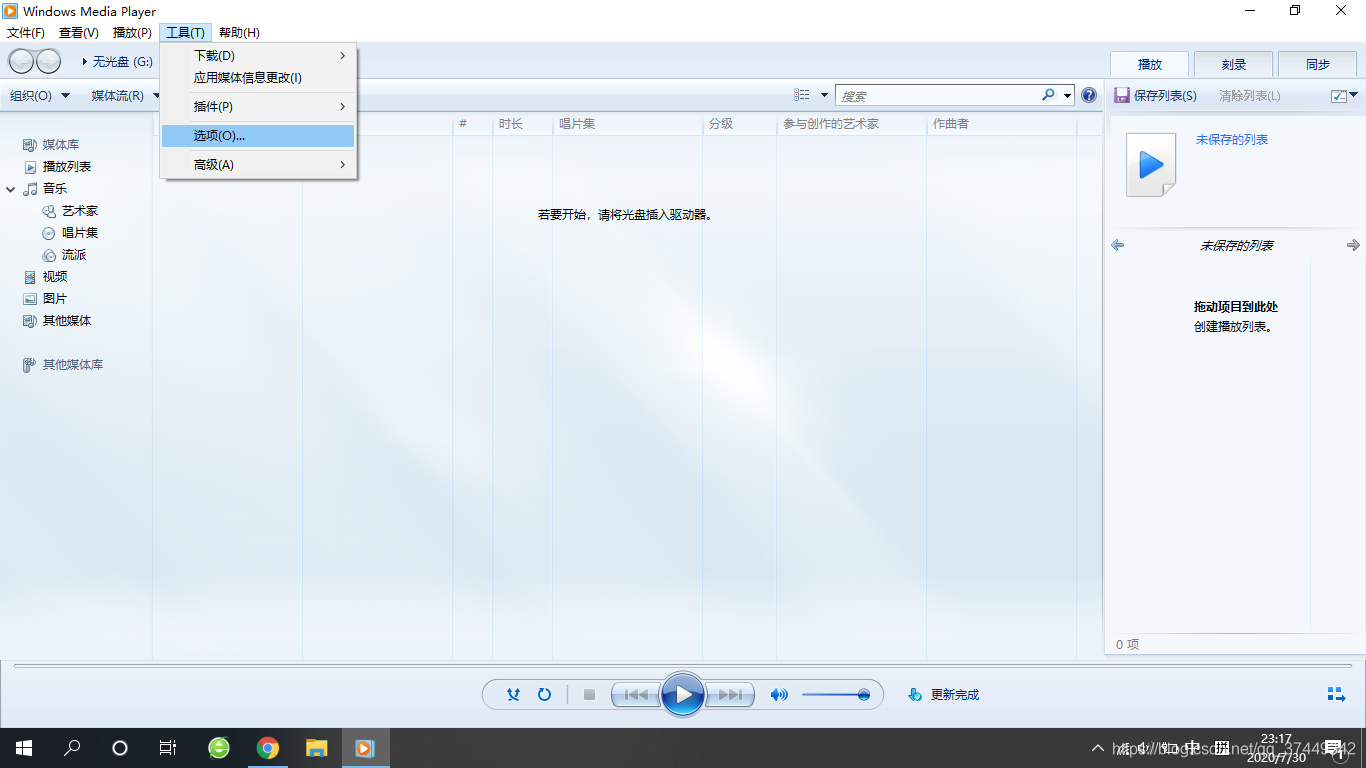Viewport: 1366px width, 768px height.
Task: Go to previous list with left arrow
Action: click(1118, 245)
